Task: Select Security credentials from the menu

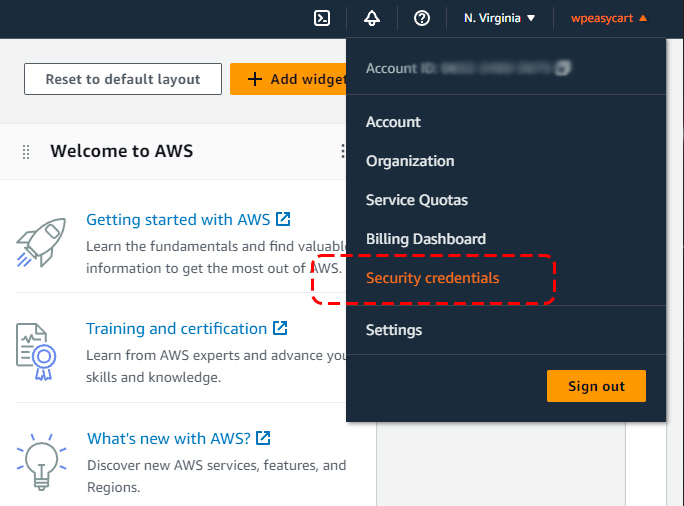Action: (432, 278)
